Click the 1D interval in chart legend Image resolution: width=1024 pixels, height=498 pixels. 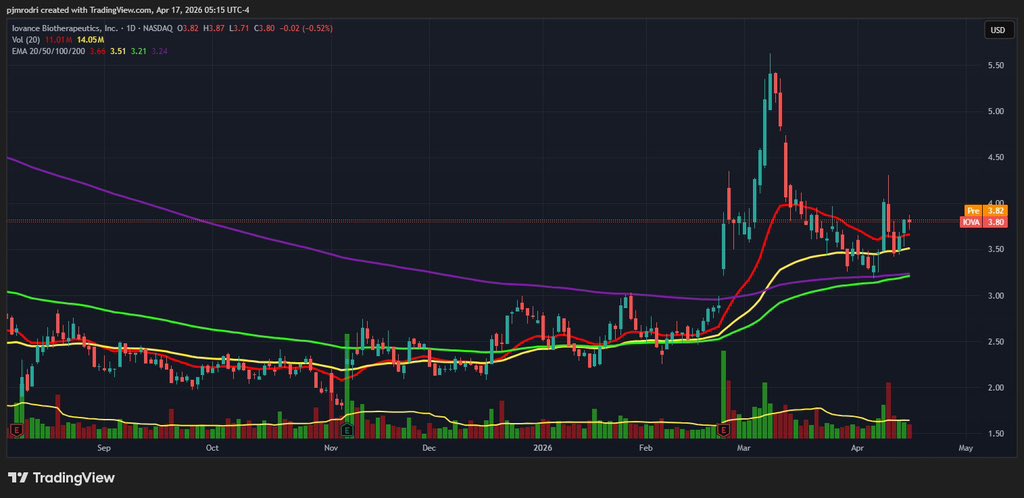coord(131,29)
